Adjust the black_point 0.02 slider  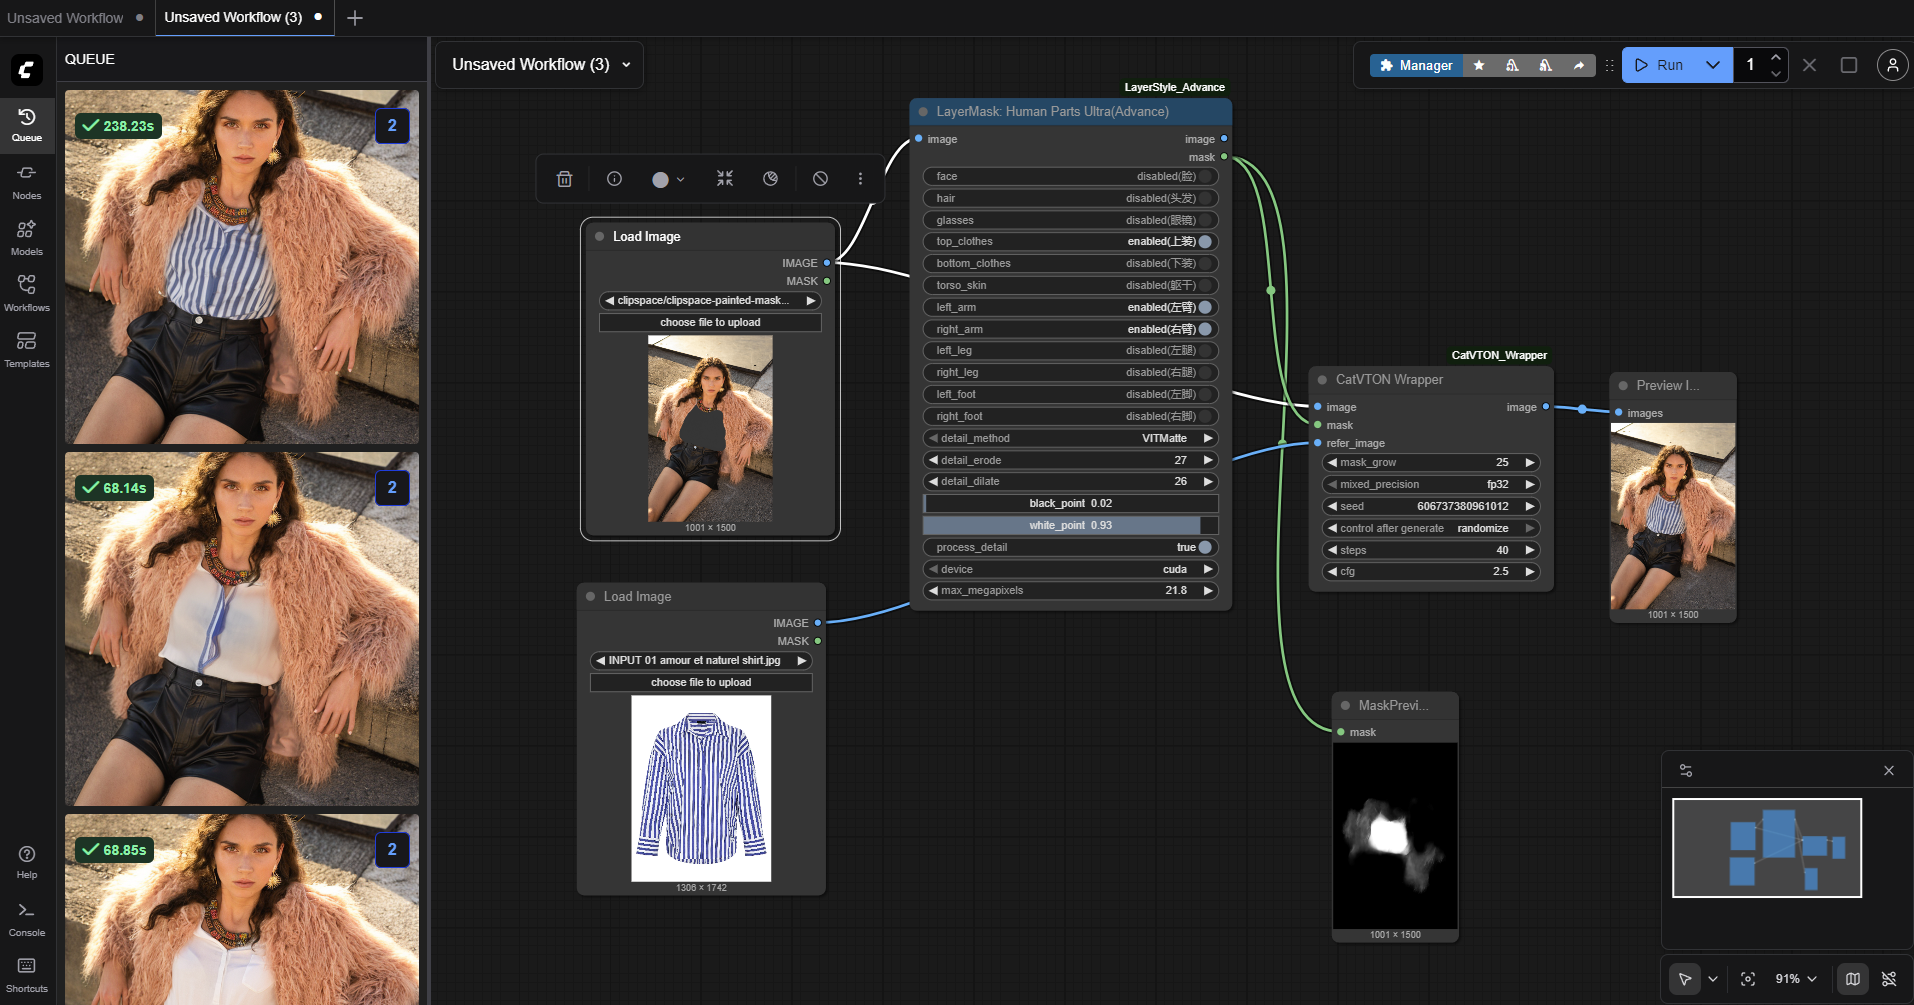click(x=1070, y=503)
